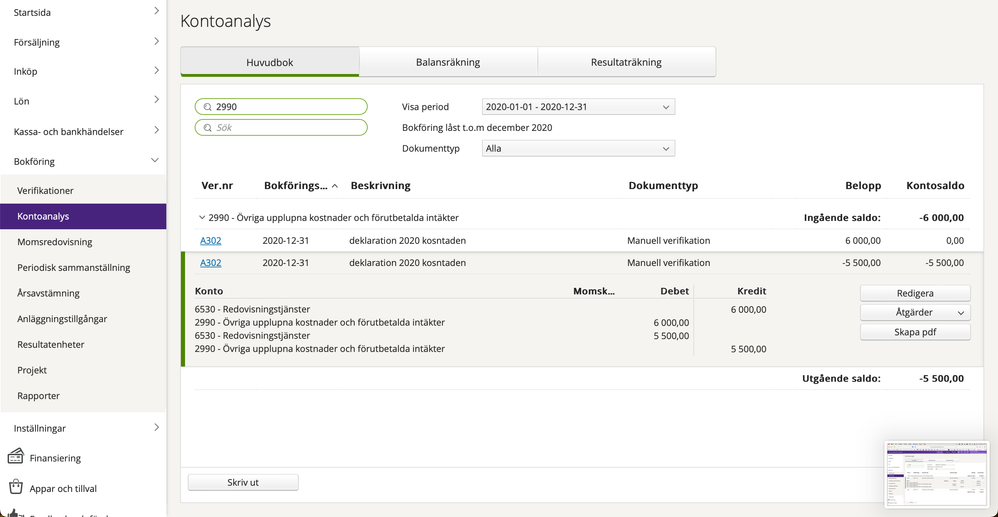Click the magnifier icon in account search
Screen dimensions: 998x517
coord(207,107)
